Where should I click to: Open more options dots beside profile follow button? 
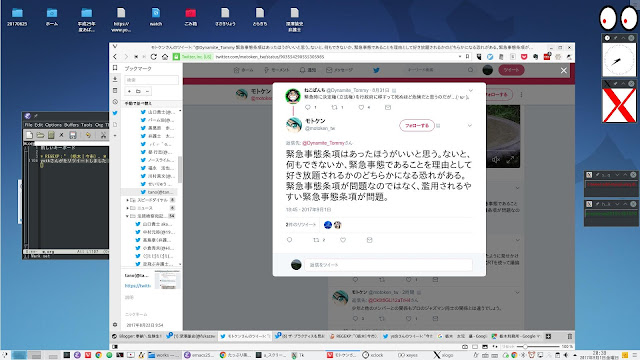click(521, 95)
